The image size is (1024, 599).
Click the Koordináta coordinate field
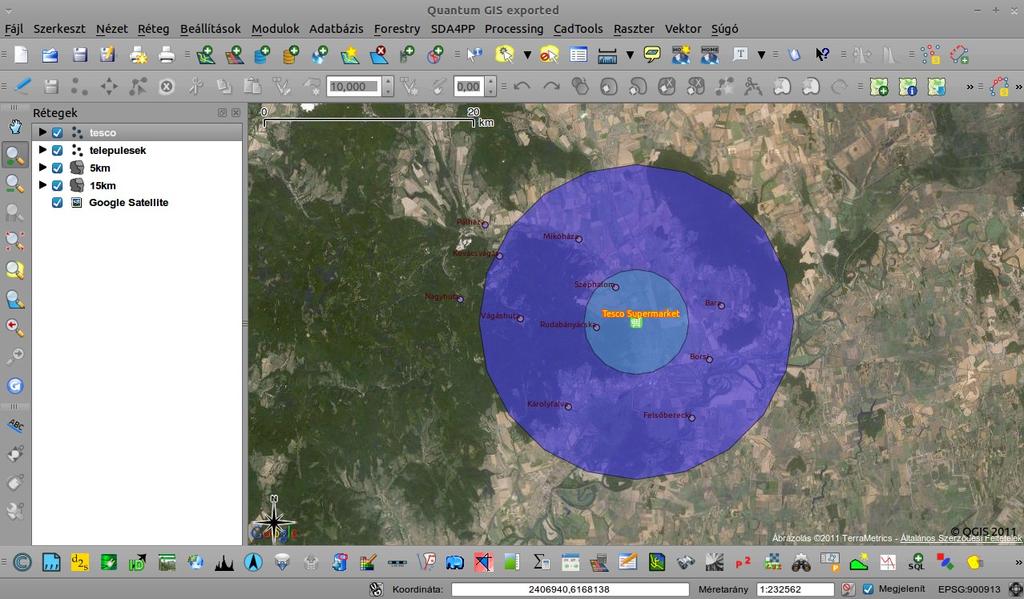coord(570,589)
